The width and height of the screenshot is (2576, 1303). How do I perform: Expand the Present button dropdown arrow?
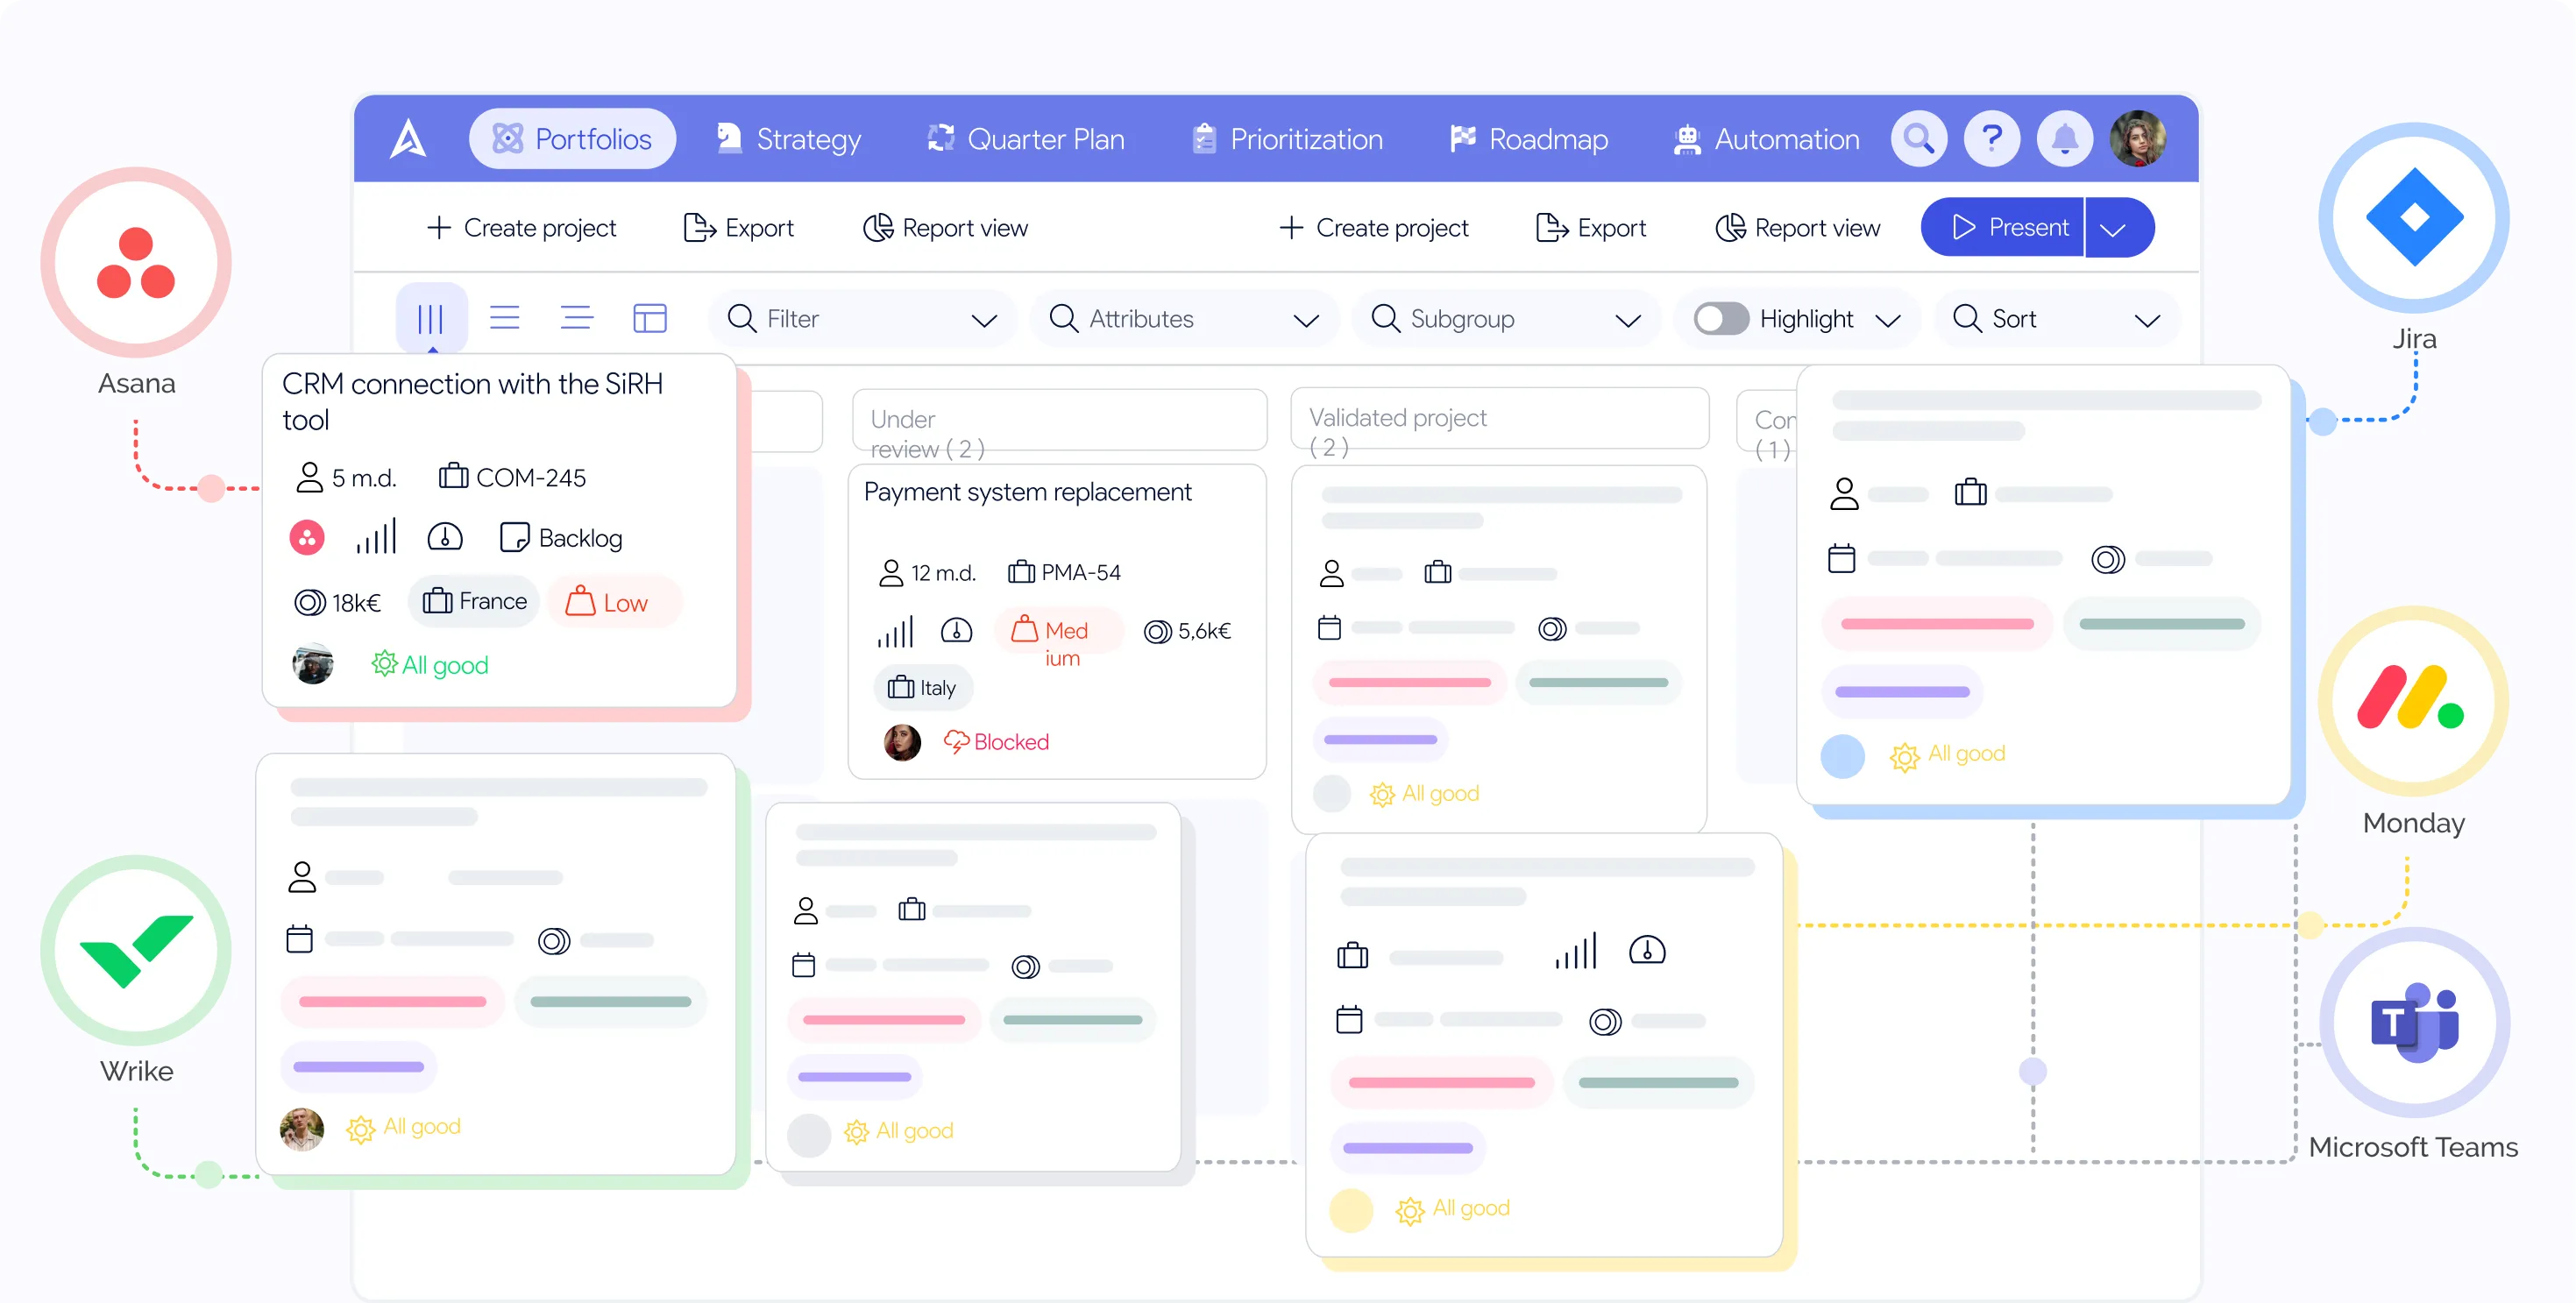tap(2119, 227)
